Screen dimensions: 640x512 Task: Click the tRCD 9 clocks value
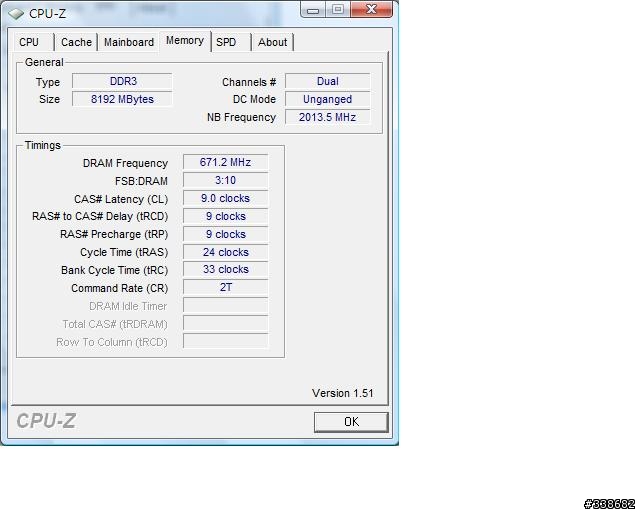pos(225,216)
